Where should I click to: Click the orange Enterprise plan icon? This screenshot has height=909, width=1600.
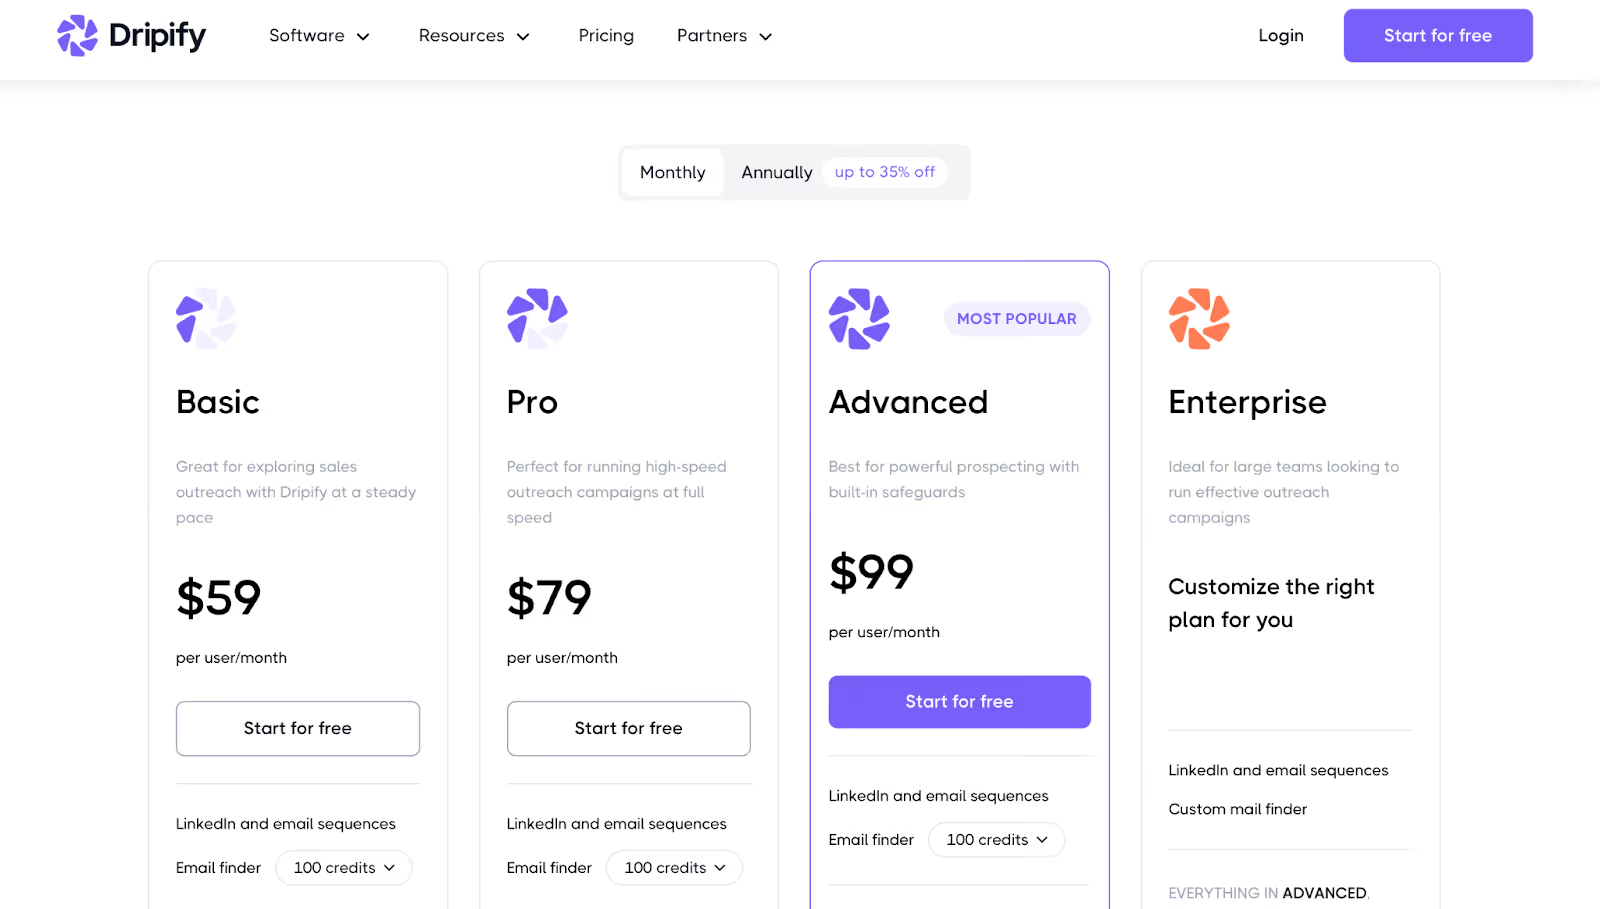tap(1198, 319)
